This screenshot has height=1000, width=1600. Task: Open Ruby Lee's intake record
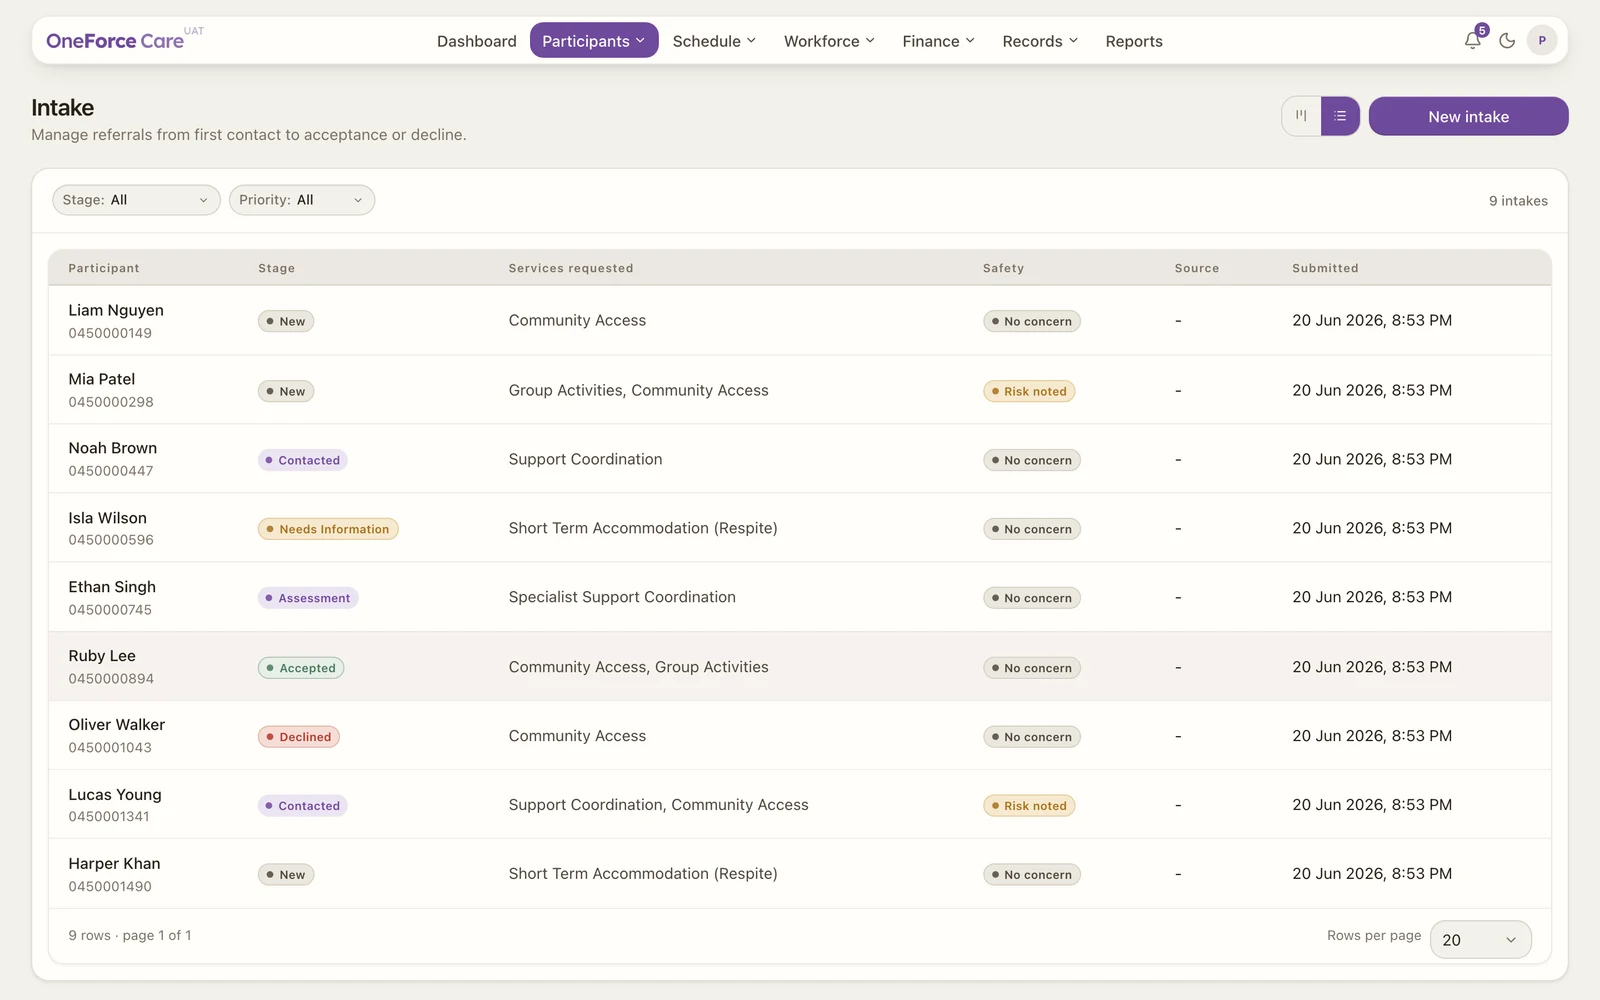click(x=800, y=667)
